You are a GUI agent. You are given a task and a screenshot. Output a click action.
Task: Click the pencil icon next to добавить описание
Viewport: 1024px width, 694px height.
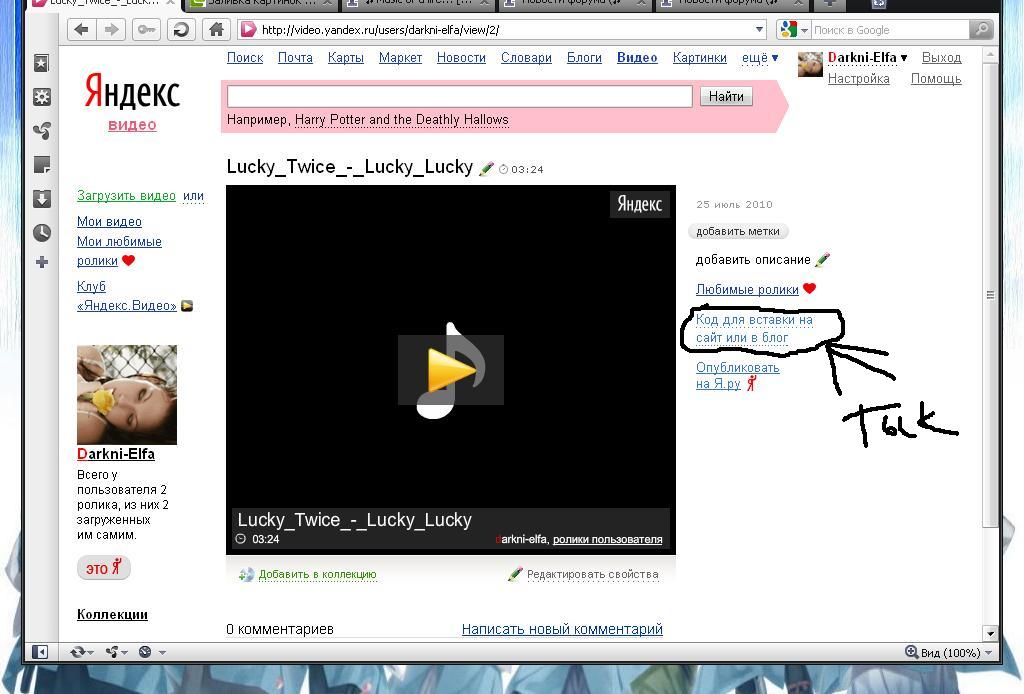click(x=823, y=260)
